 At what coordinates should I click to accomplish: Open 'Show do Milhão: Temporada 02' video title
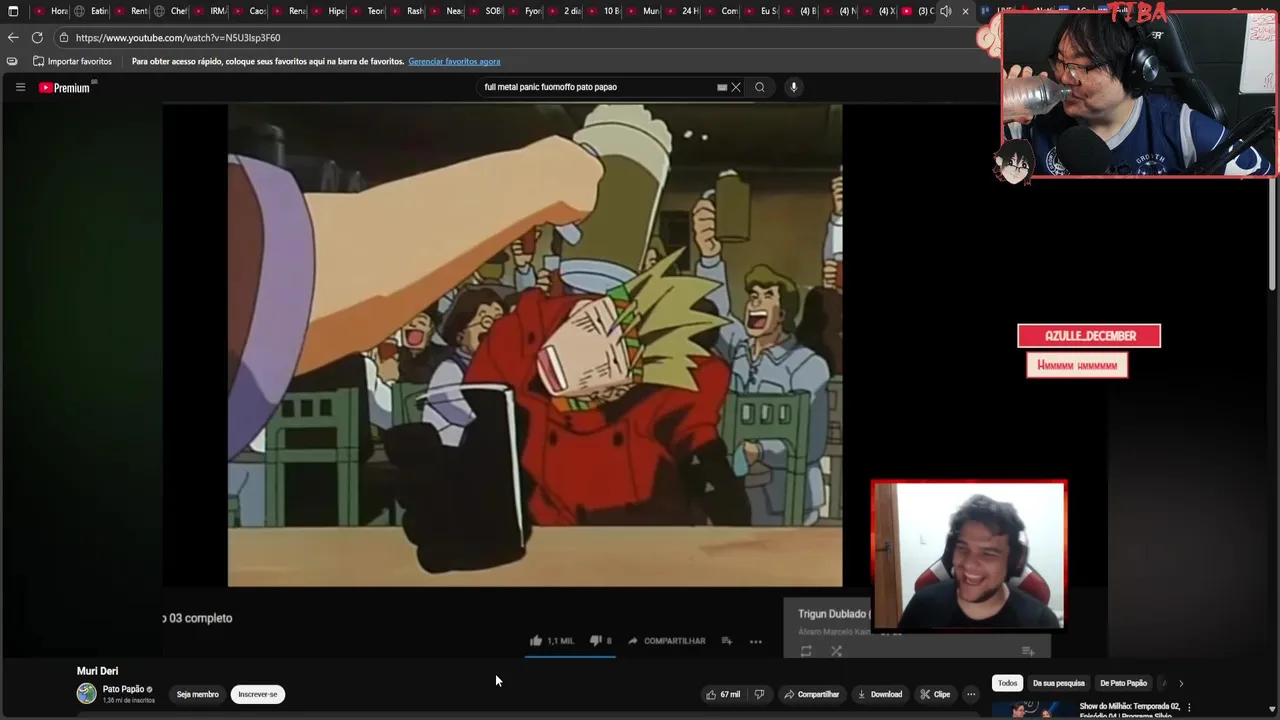coord(1130,710)
